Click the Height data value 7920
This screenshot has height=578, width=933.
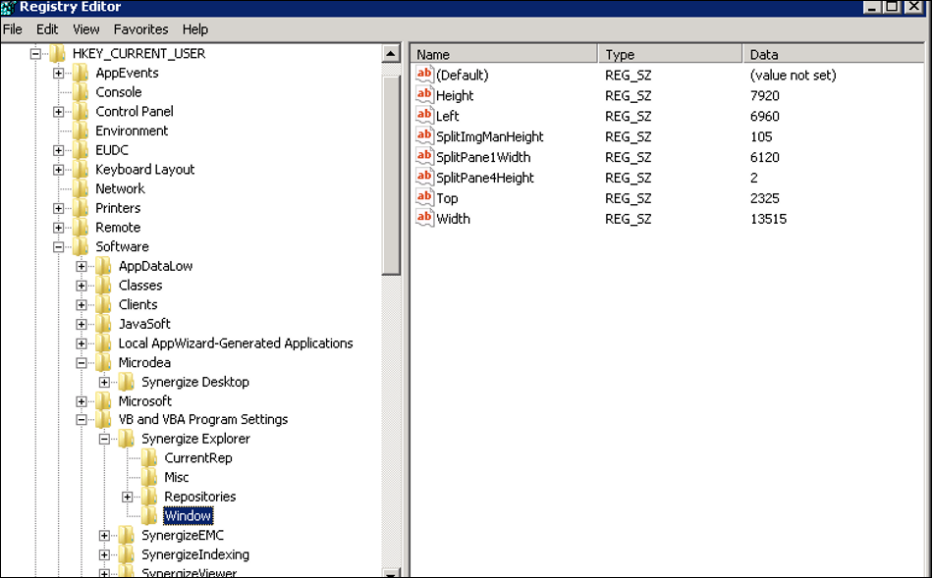click(765, 96)
